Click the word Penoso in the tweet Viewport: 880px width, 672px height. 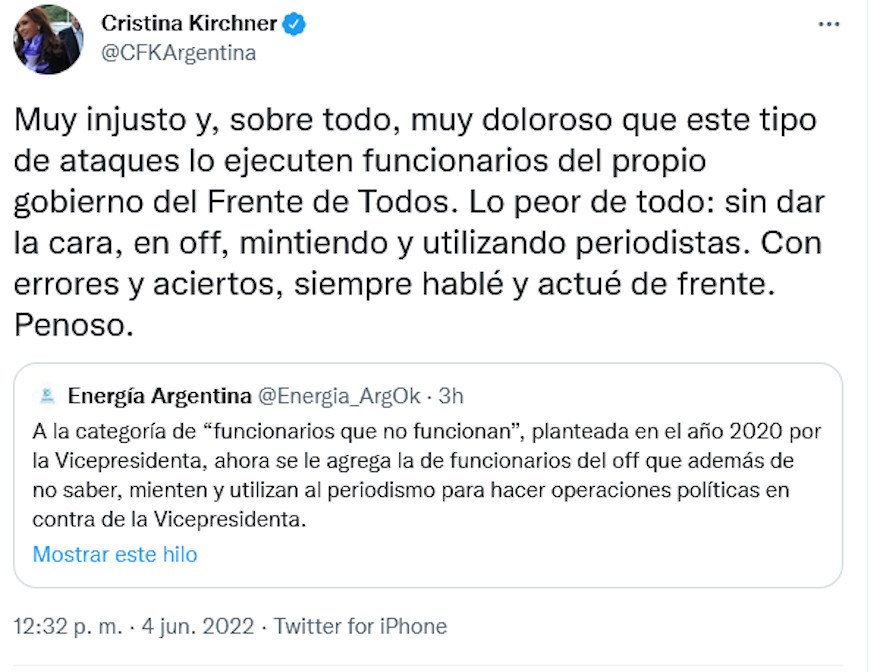tap(73, 327)
